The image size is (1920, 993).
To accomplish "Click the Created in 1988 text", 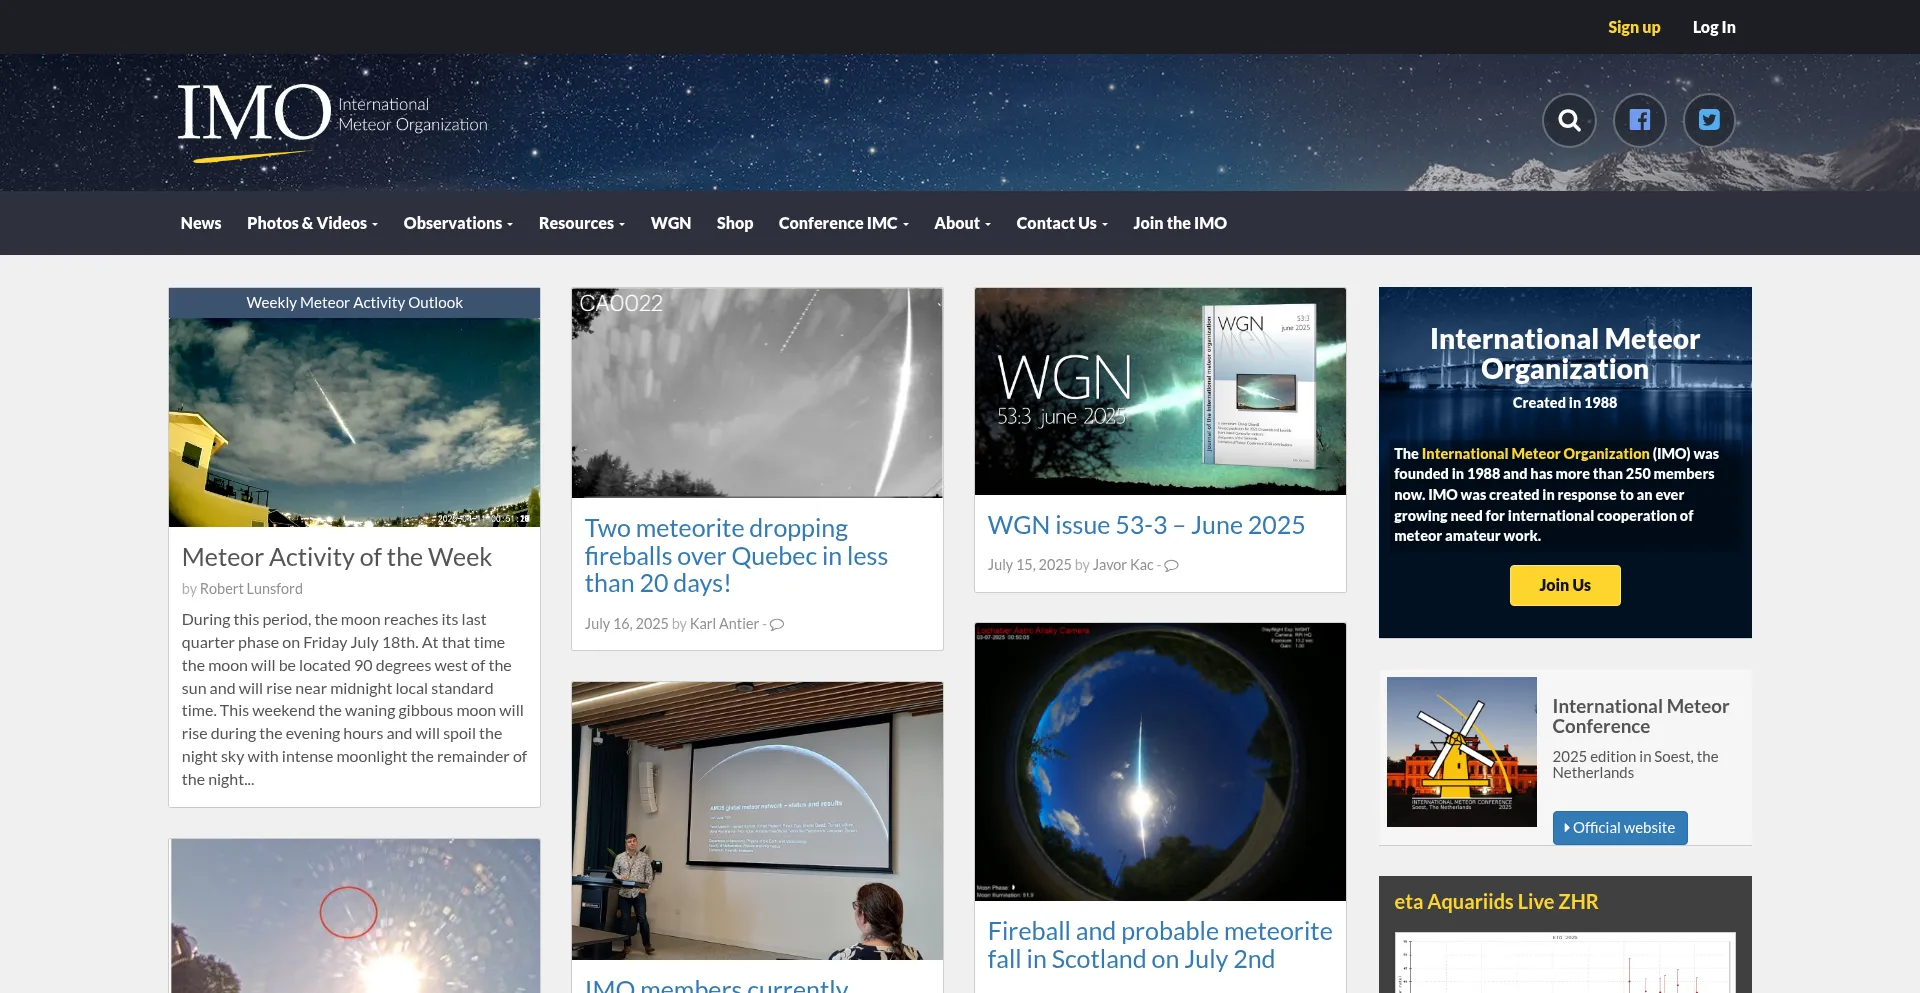I will [x=1564, y=403].
